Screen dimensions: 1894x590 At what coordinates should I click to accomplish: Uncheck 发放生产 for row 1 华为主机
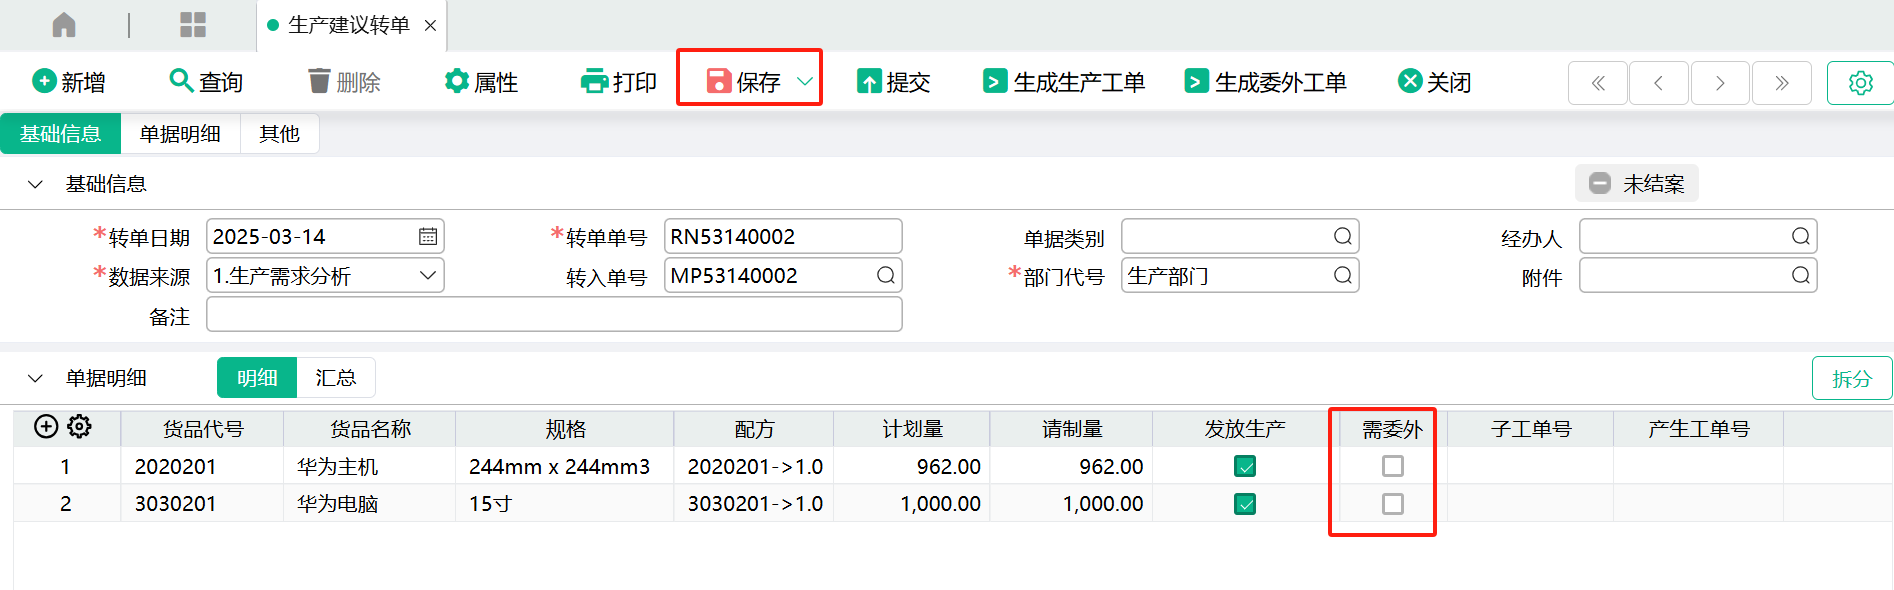[x=1245, y=466]
